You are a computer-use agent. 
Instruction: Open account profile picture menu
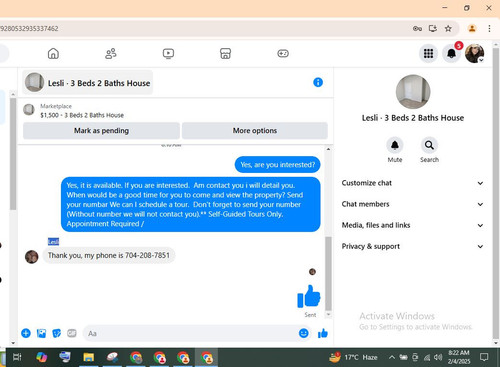point(475,53)
